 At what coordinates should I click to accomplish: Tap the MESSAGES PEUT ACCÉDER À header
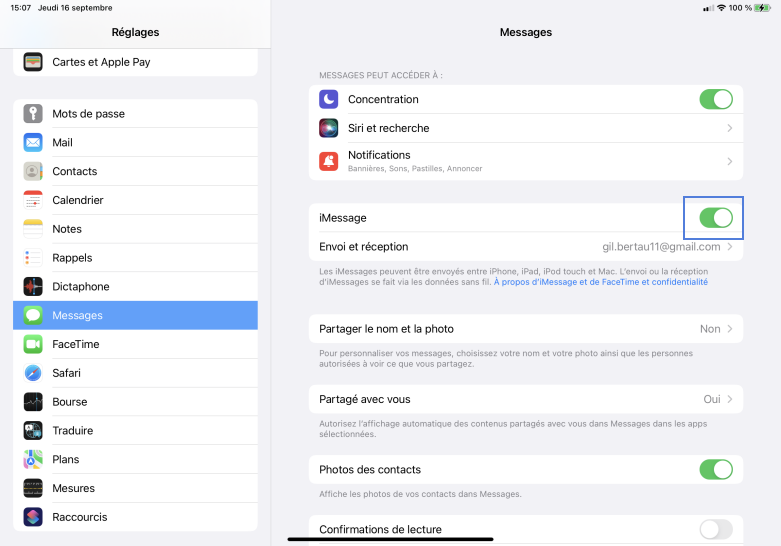click(x=381, y=75)
